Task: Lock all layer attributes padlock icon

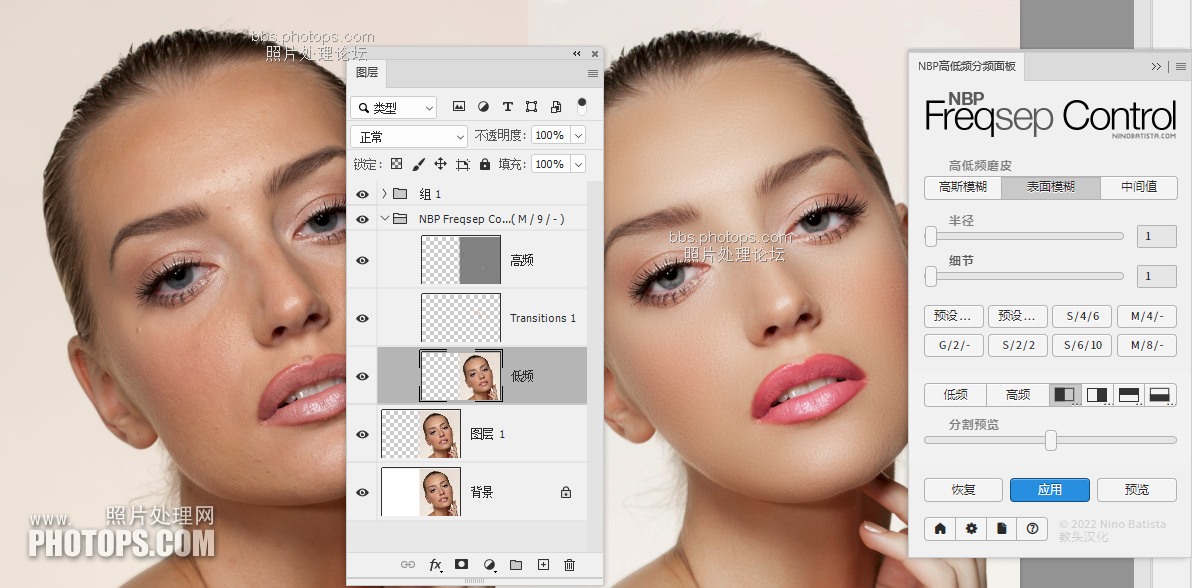Action: [485, 164]
